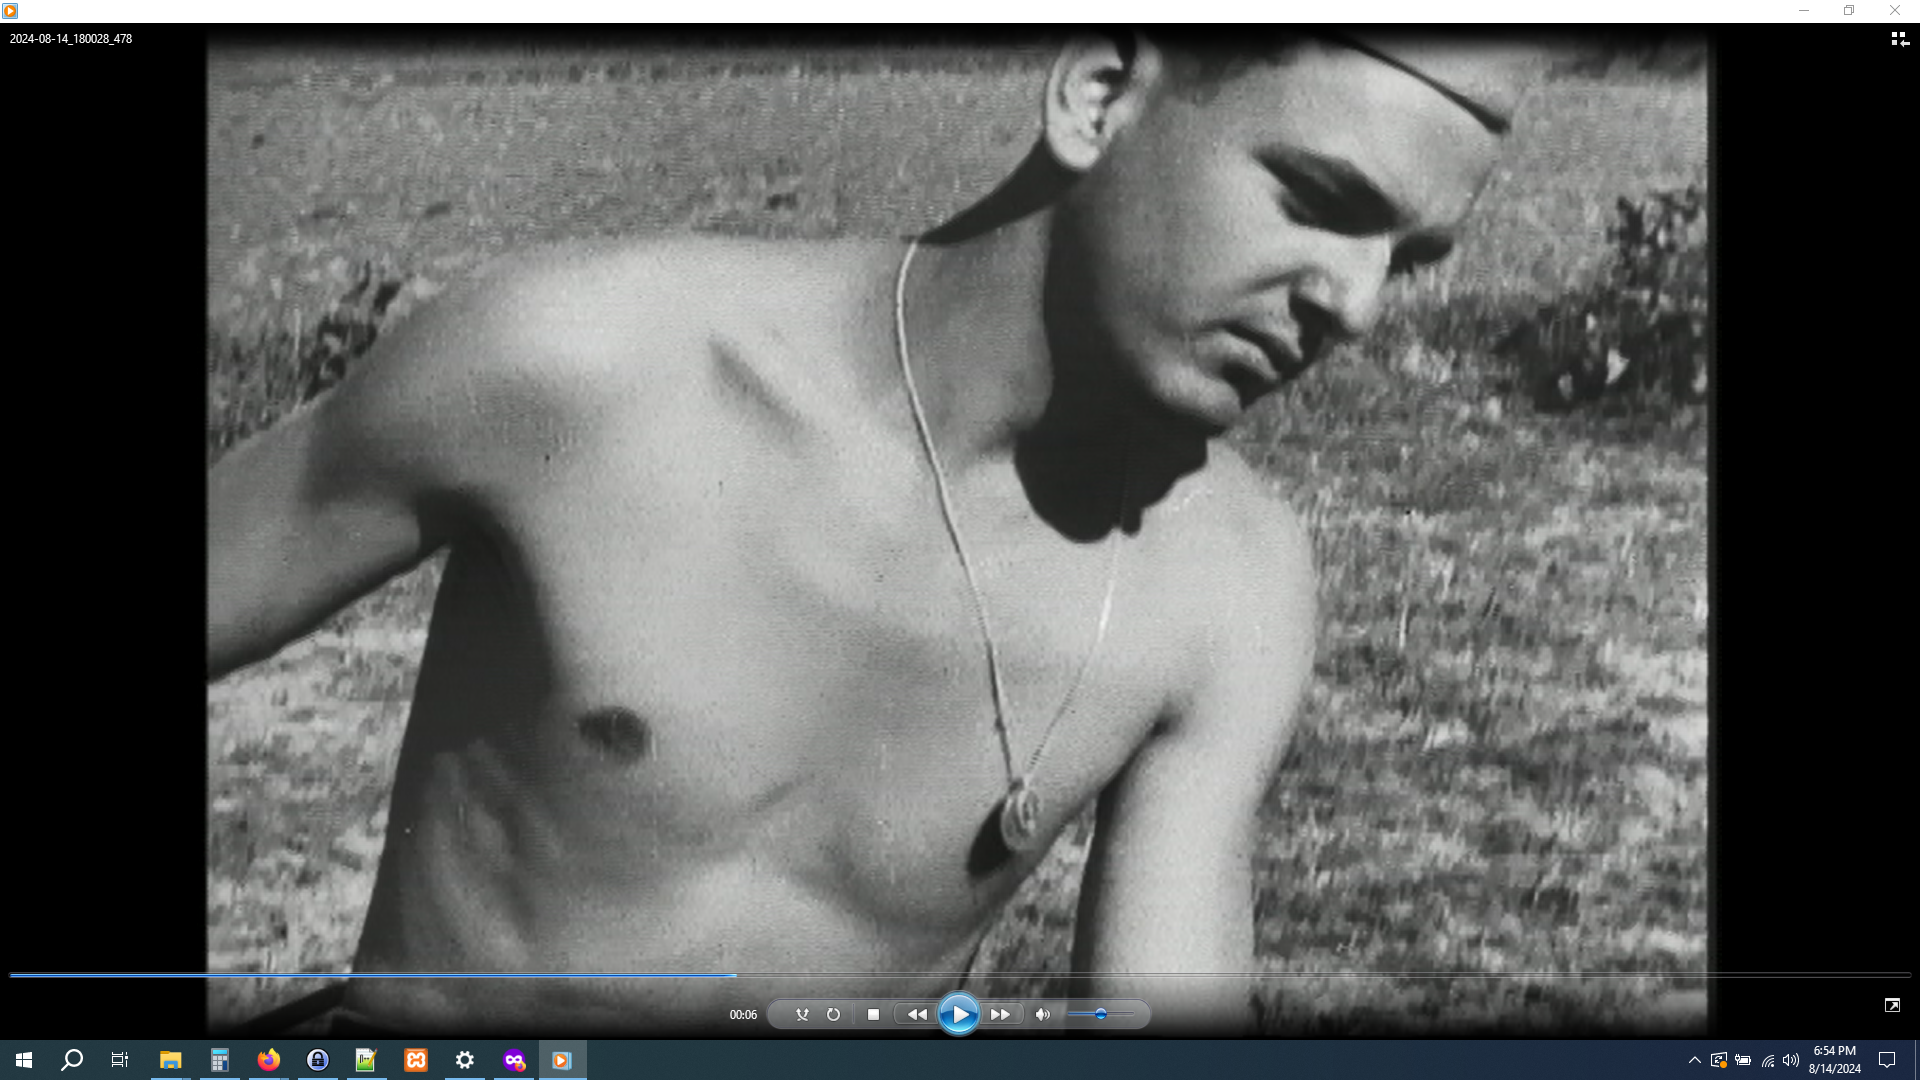Open the sync status tray icon
This screenshot has height=1080, width=1920.
[1719, 1060]
